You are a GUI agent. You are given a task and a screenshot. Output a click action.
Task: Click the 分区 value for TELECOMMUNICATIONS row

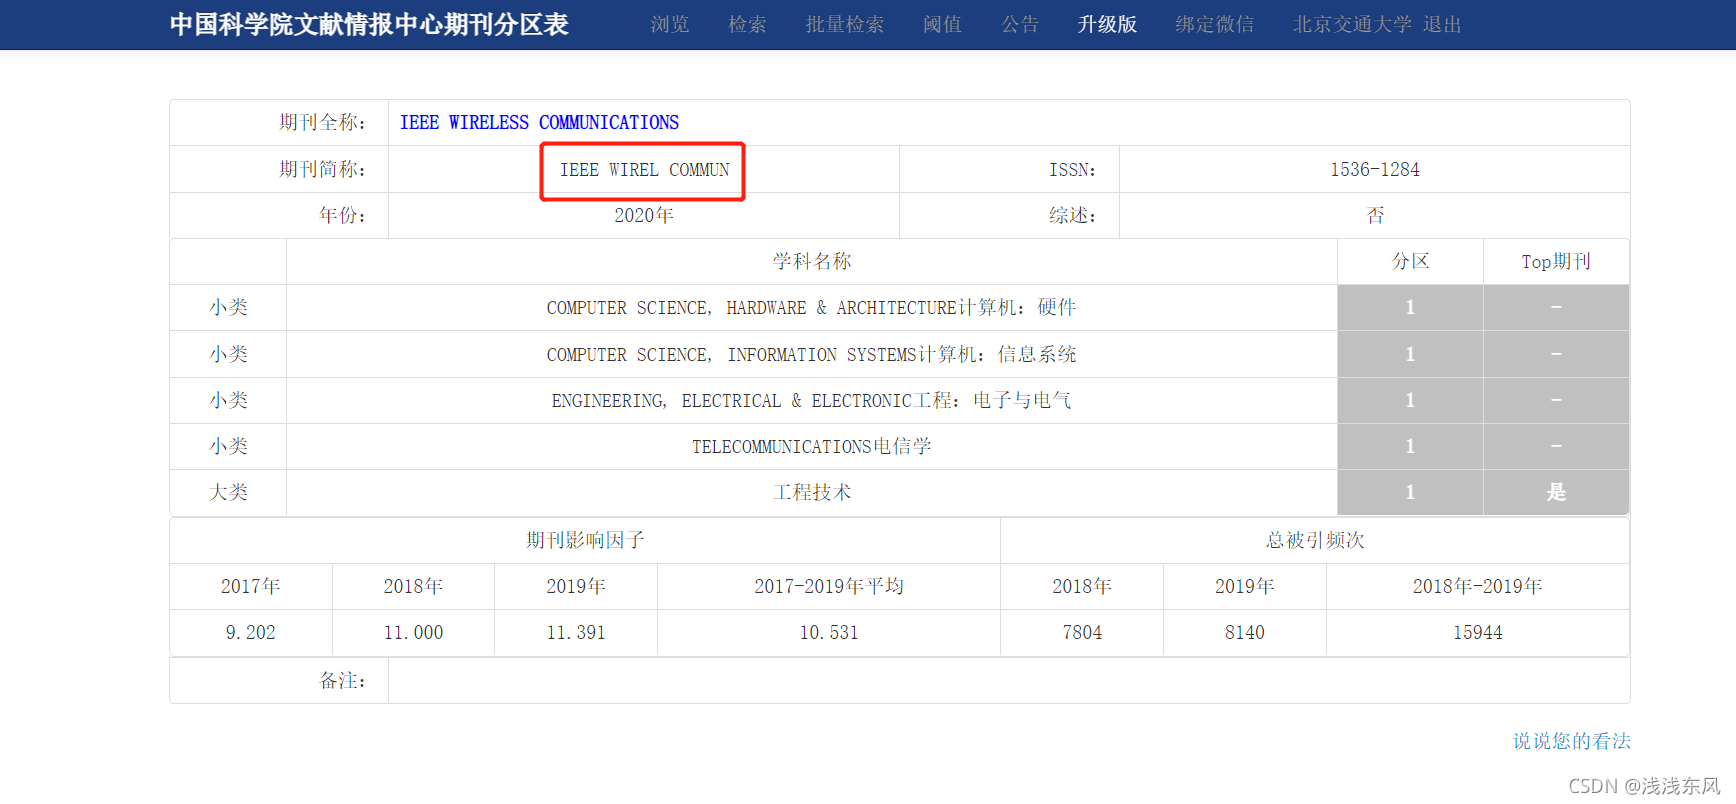1410,446
